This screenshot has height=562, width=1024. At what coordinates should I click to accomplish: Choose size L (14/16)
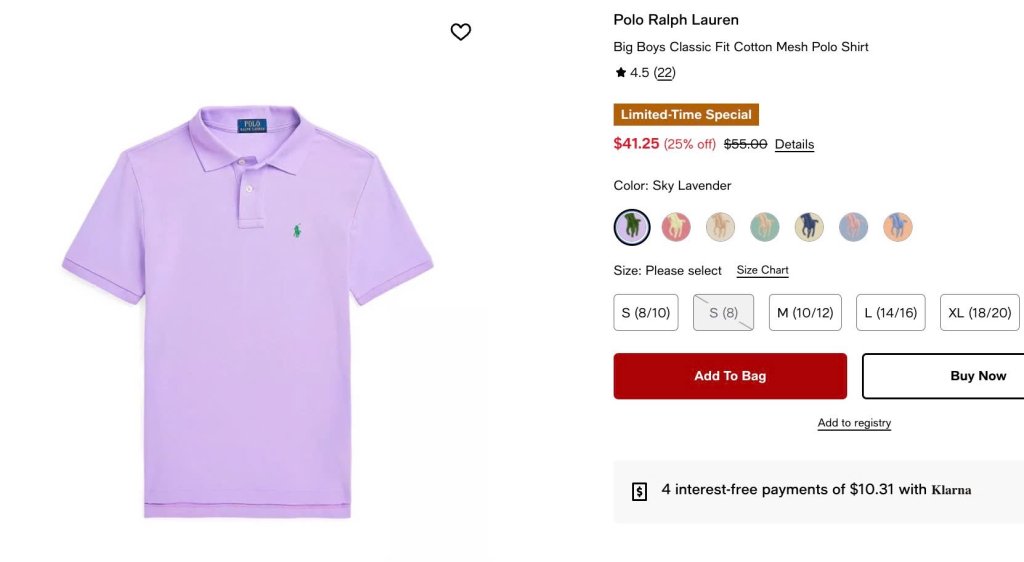pyautogui.click(x=891, y=313)
